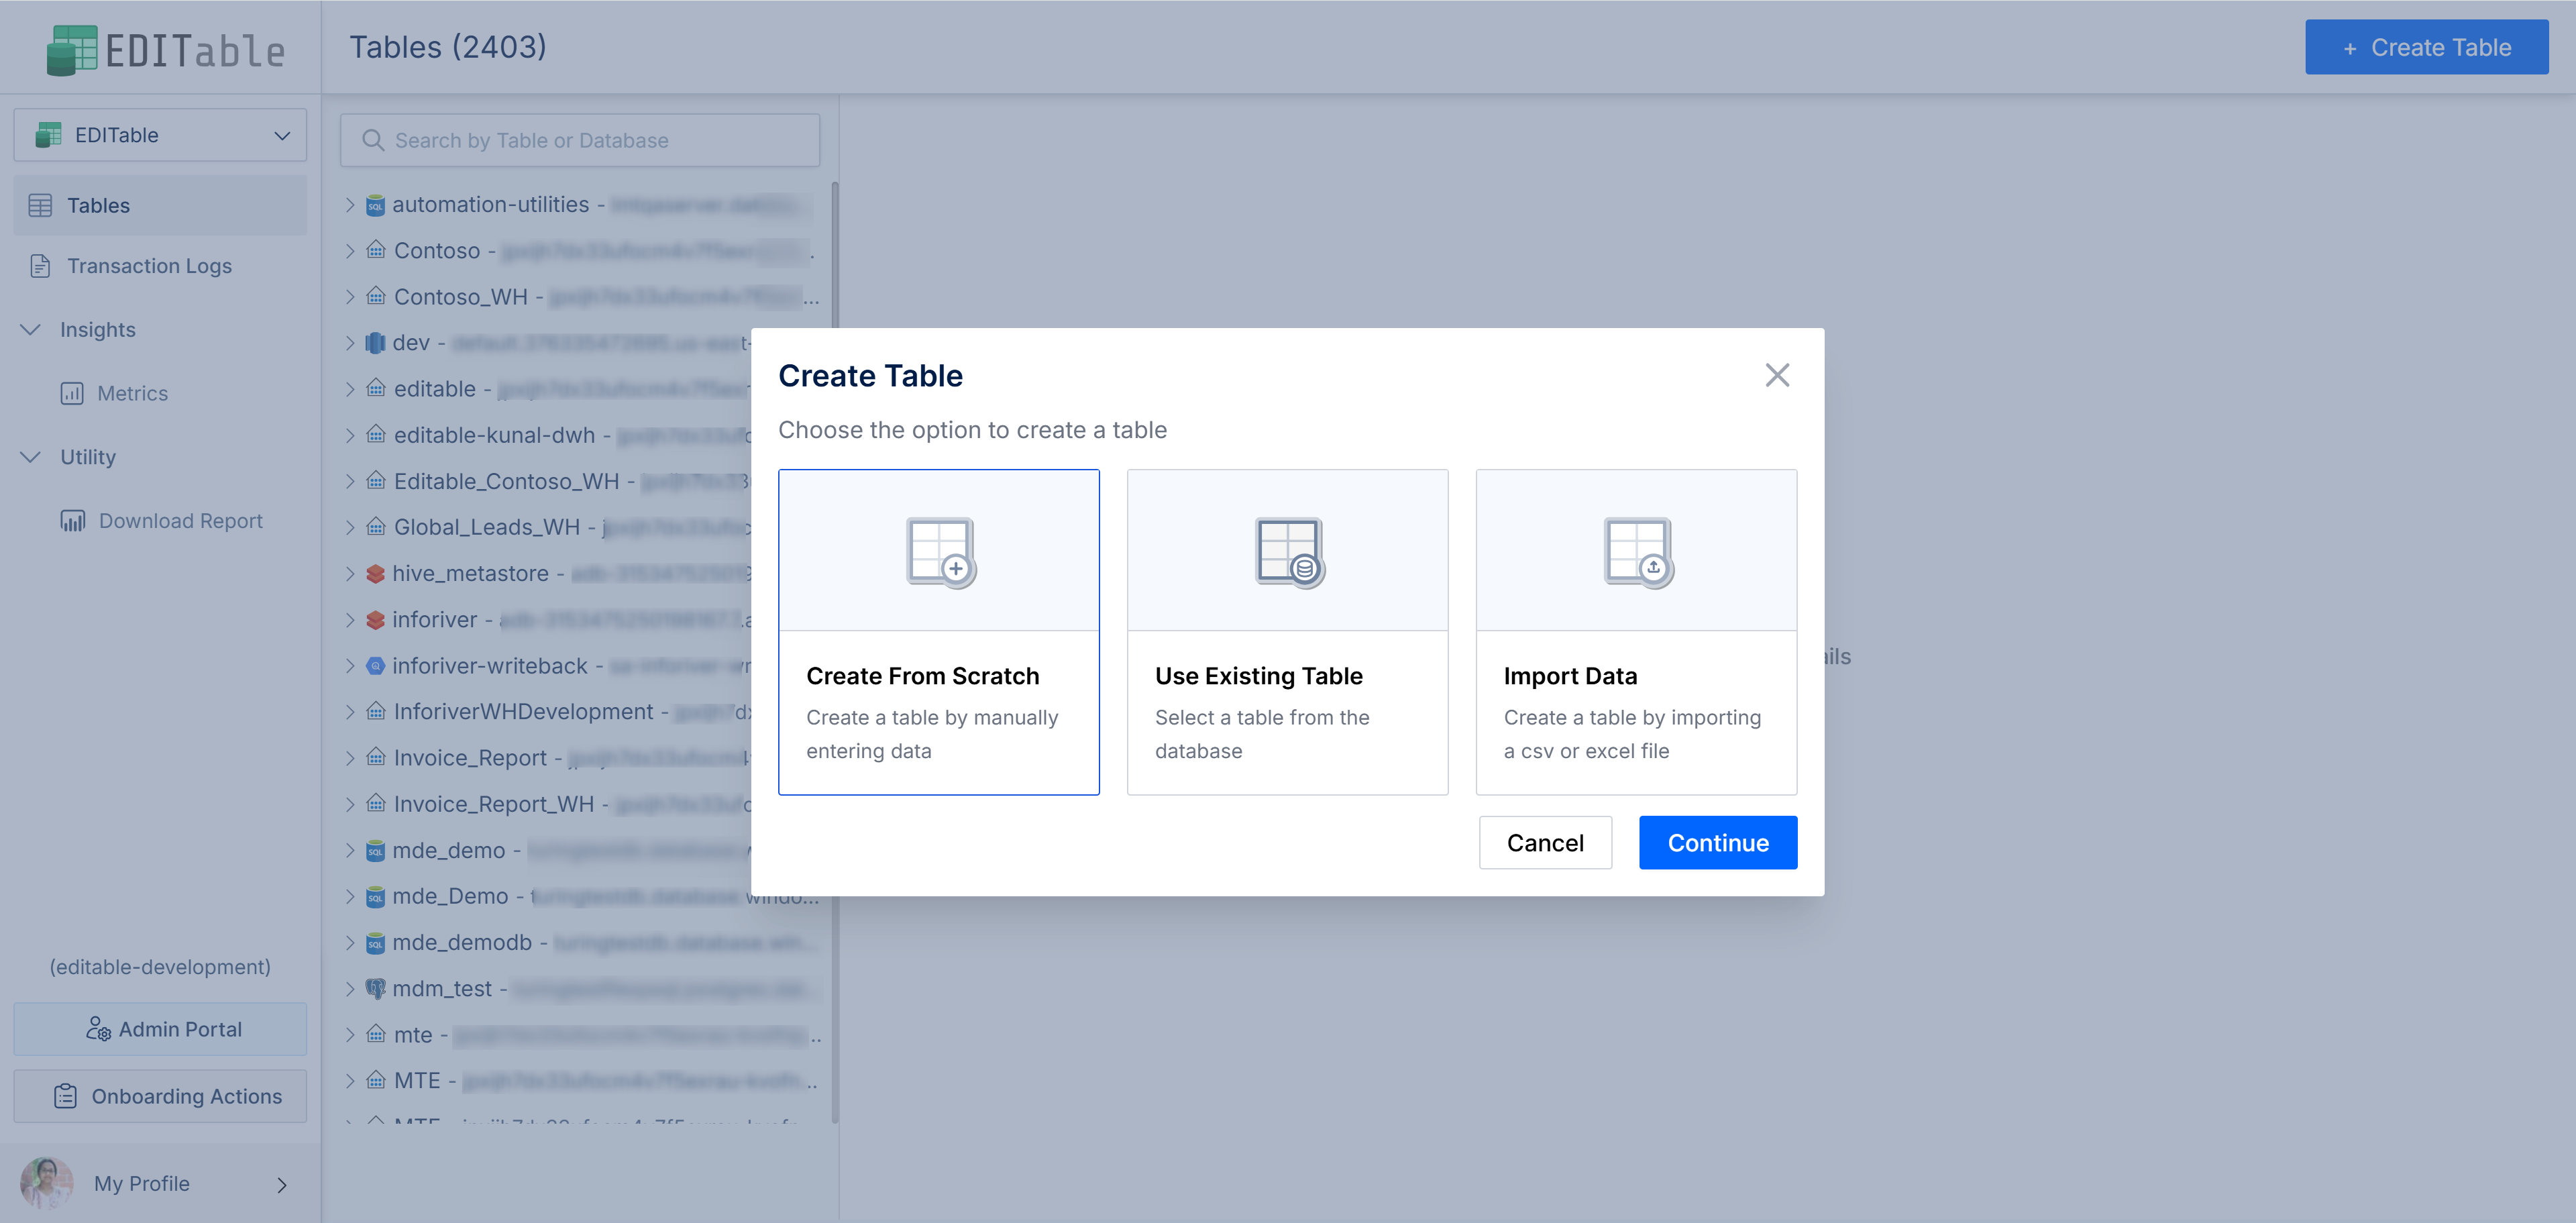Click the Download Report icon

coord(72,521)
